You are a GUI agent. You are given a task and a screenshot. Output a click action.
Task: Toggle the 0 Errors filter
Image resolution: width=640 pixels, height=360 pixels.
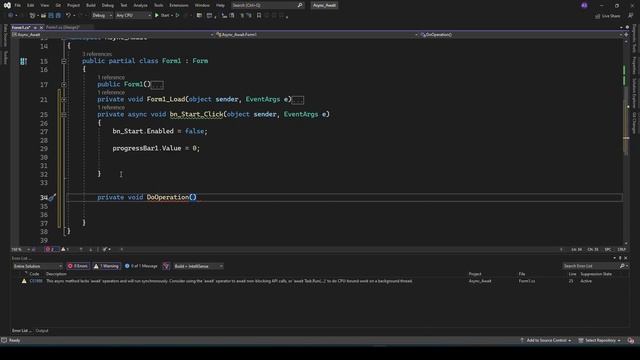78,266
